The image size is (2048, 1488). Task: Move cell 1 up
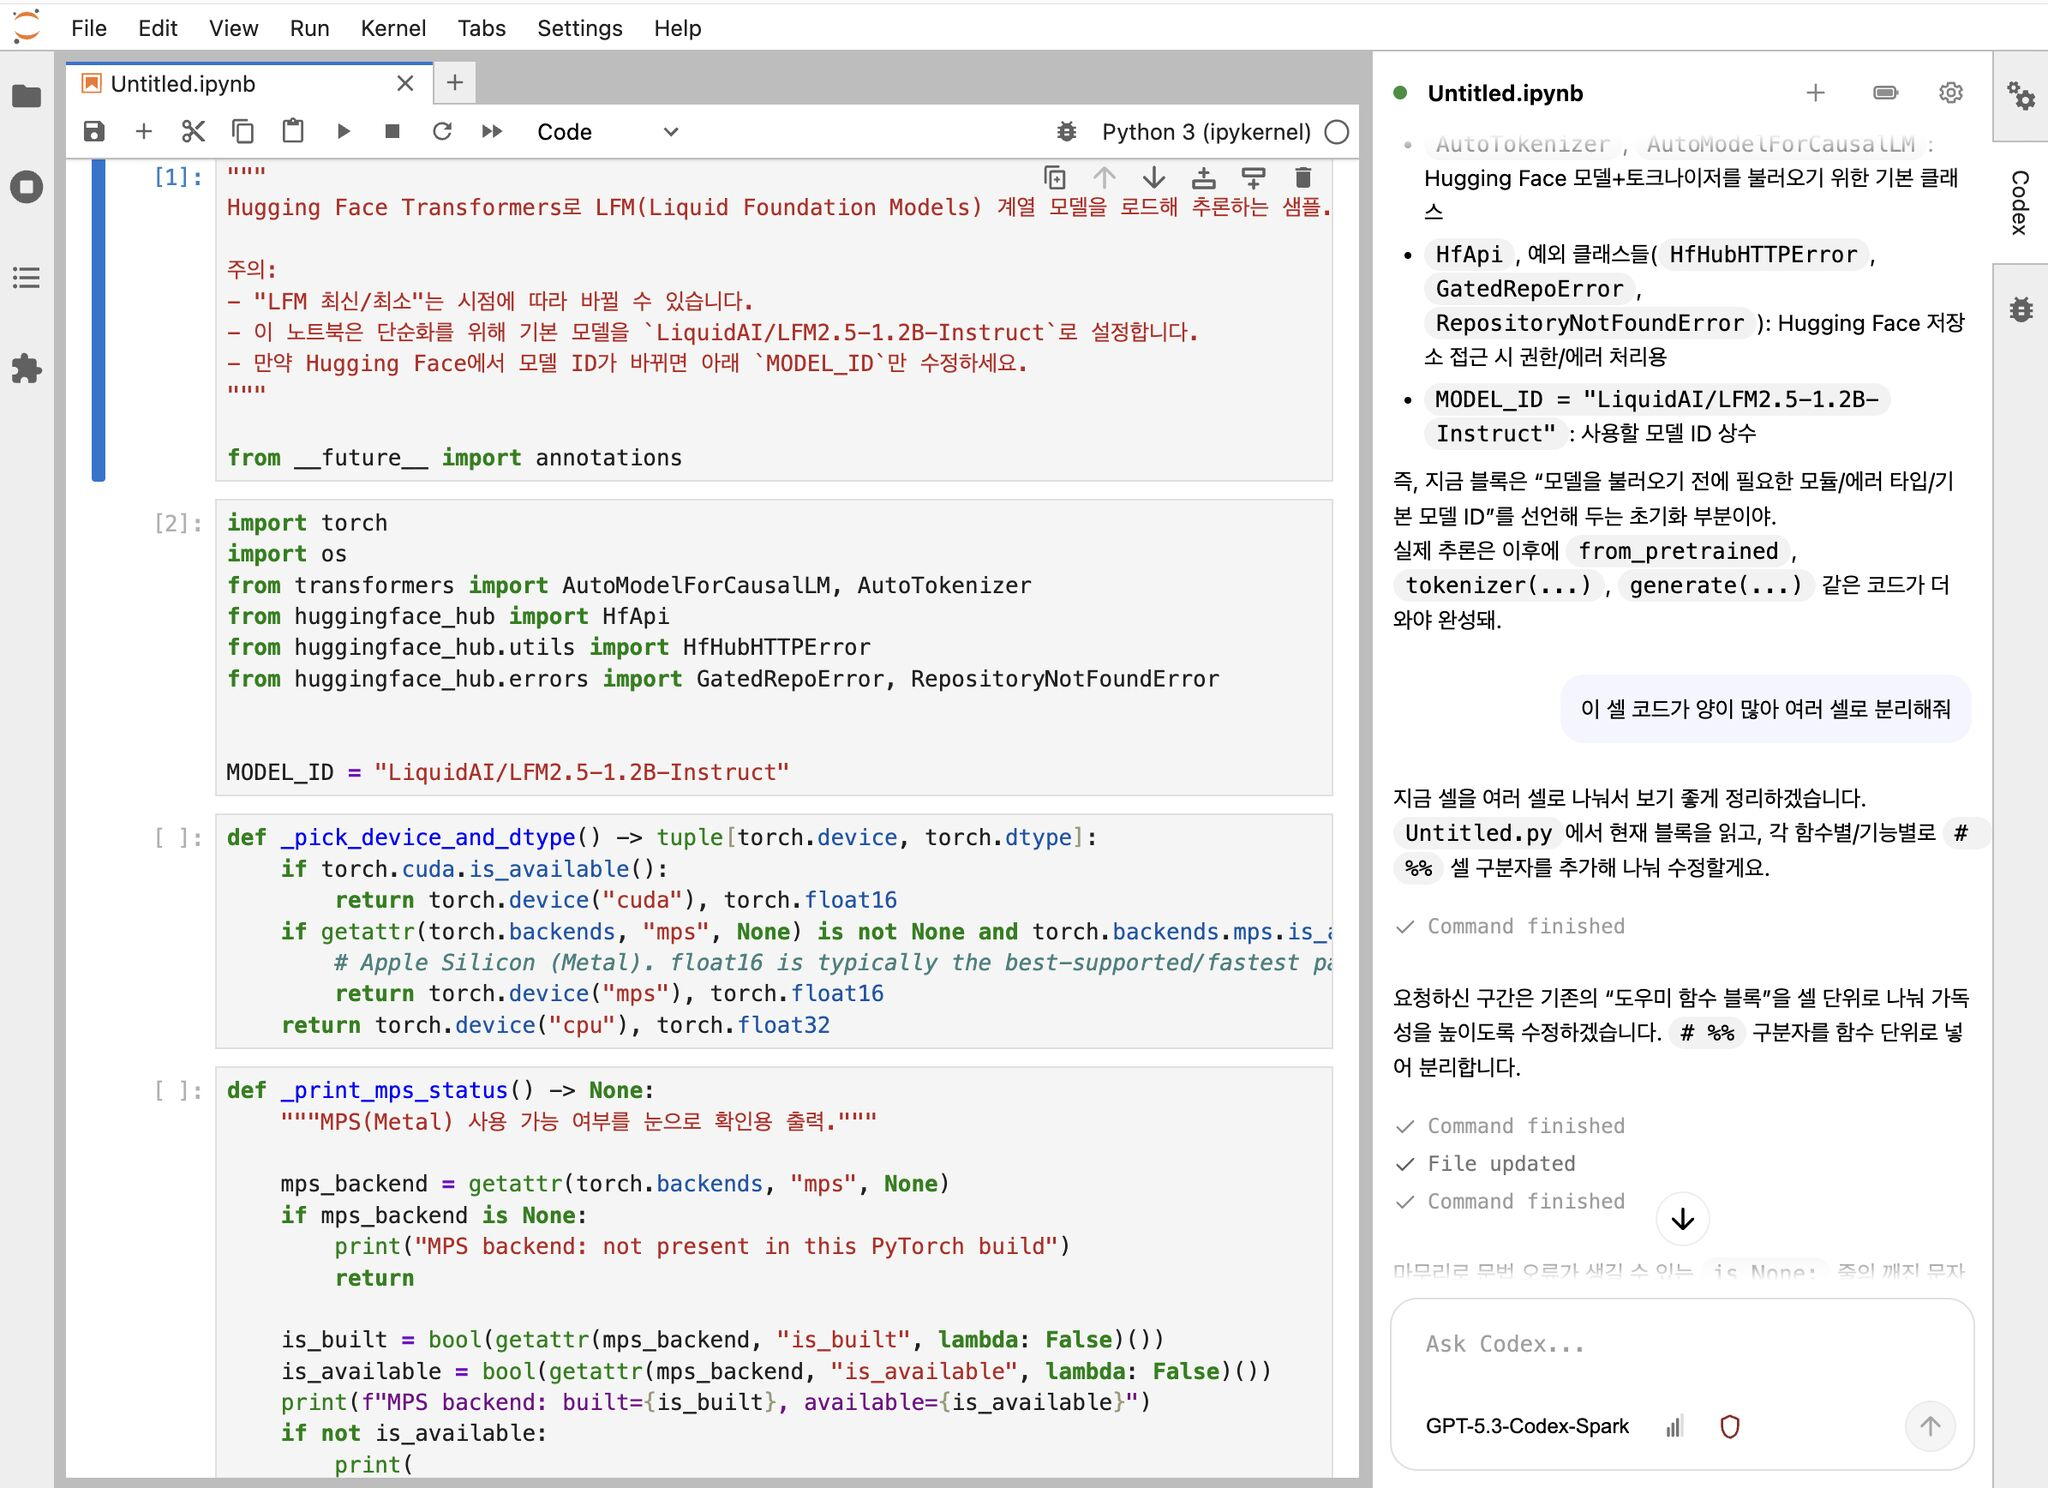(x=1104, y=178)
